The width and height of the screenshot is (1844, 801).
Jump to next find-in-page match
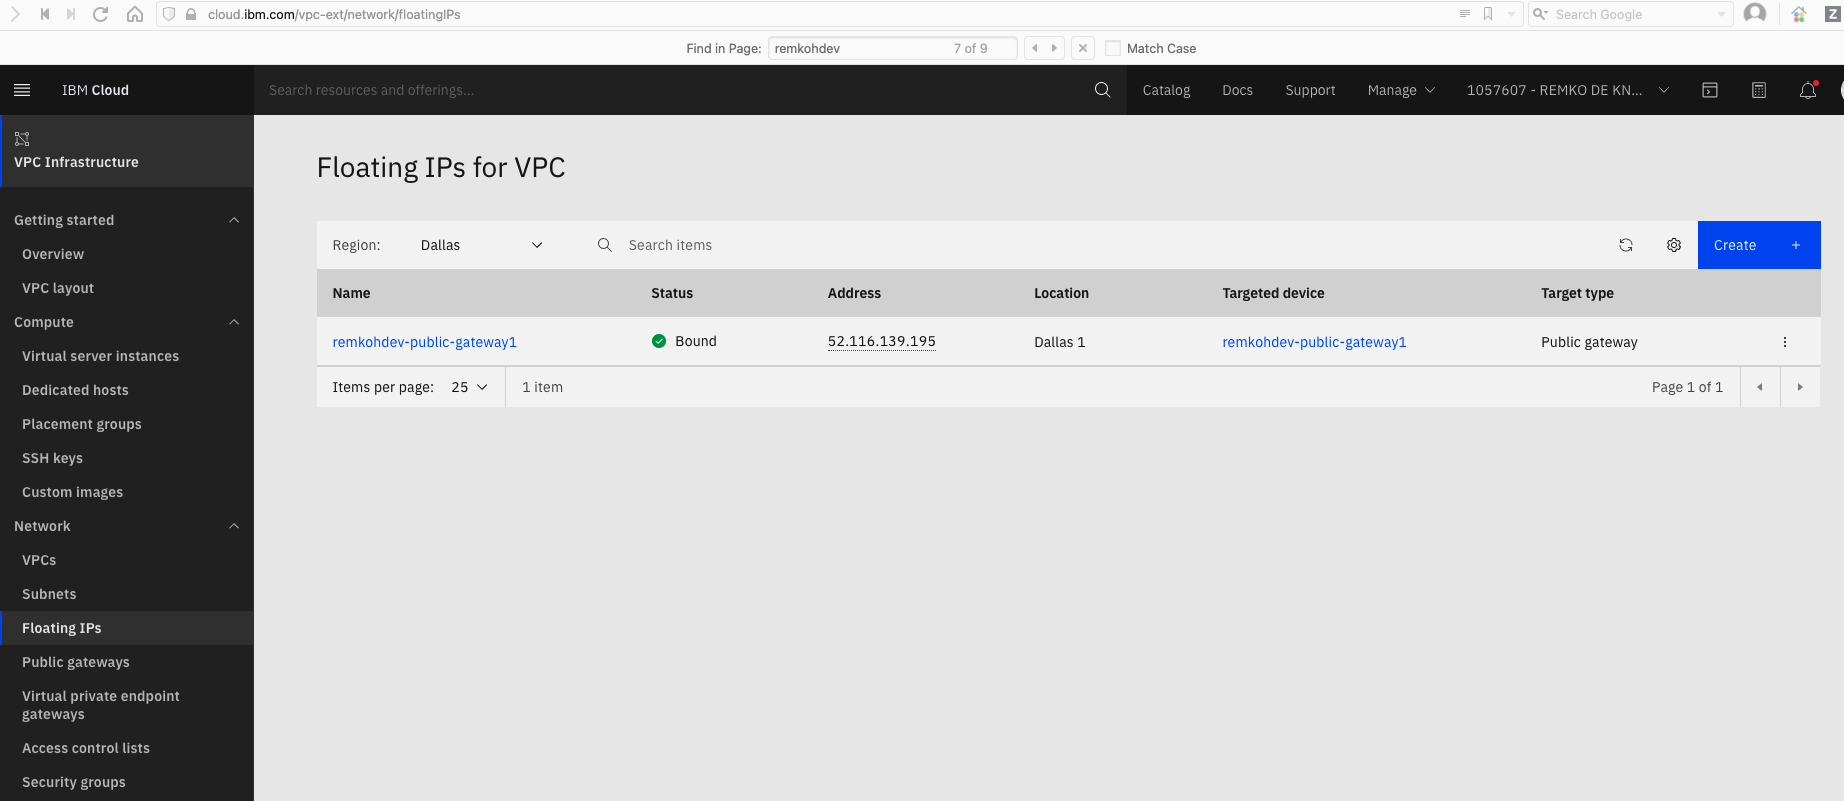(1054, 48)
